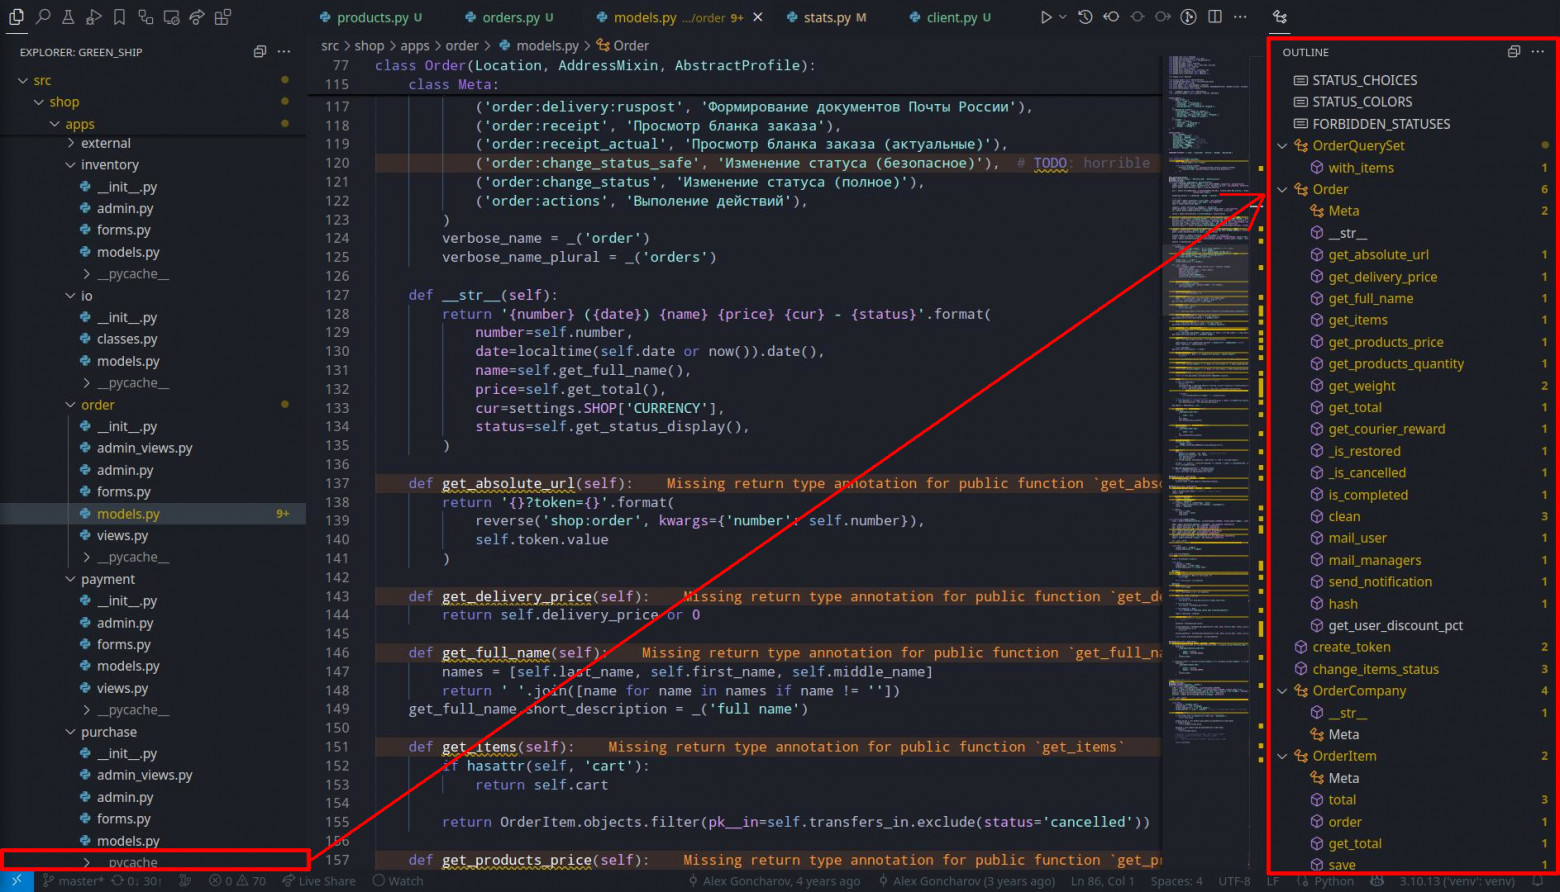This screenshot has width=1560, height=892.
Task: Click the Live Share icon in status bar
Action: tap(320, 881)
